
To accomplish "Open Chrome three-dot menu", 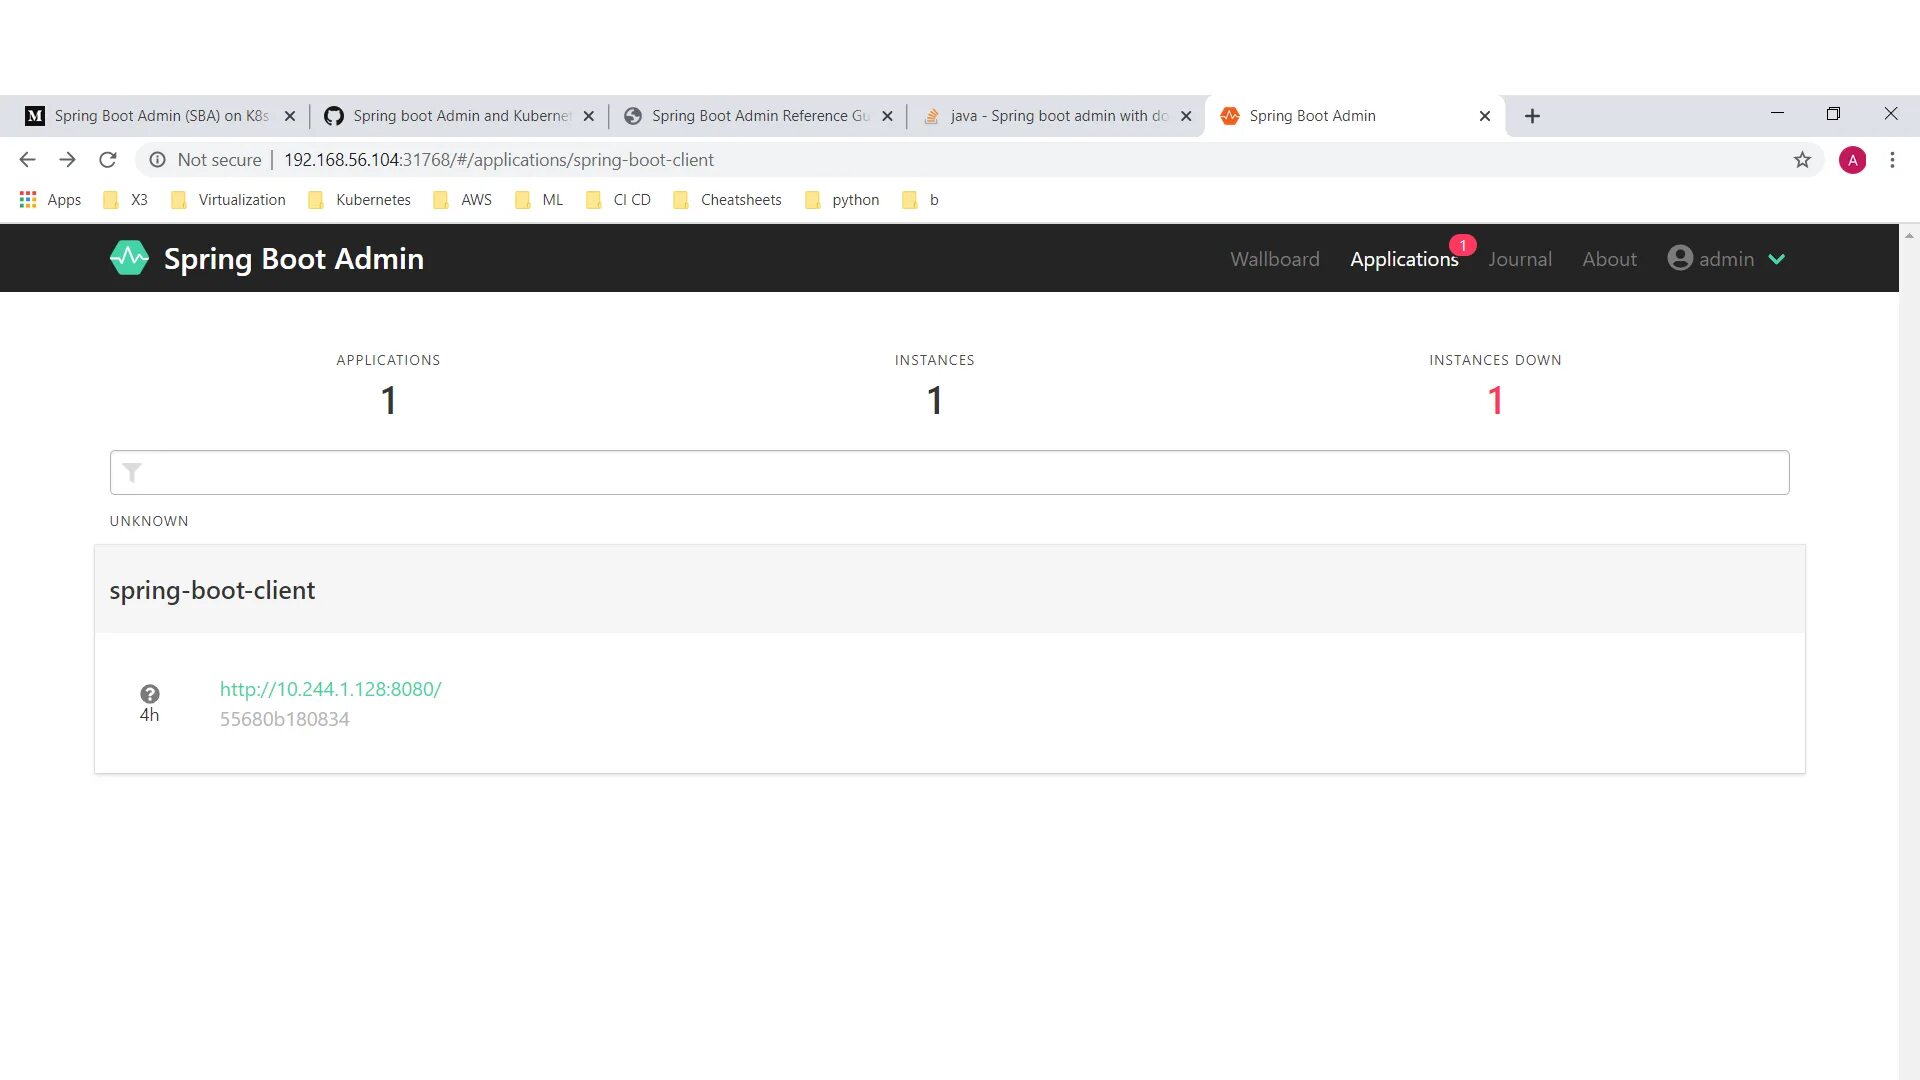I will (x=1892, y=160).
